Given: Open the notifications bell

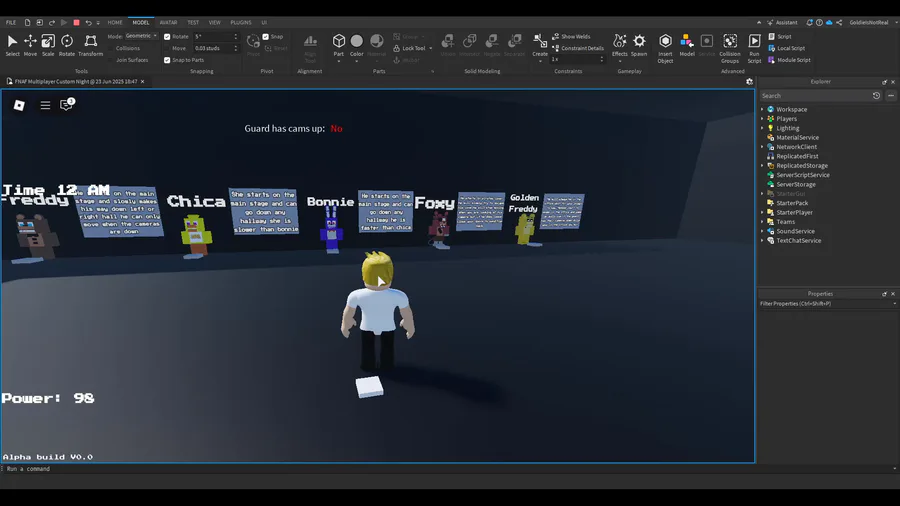Looking at the screenshot, I should 809,22.
